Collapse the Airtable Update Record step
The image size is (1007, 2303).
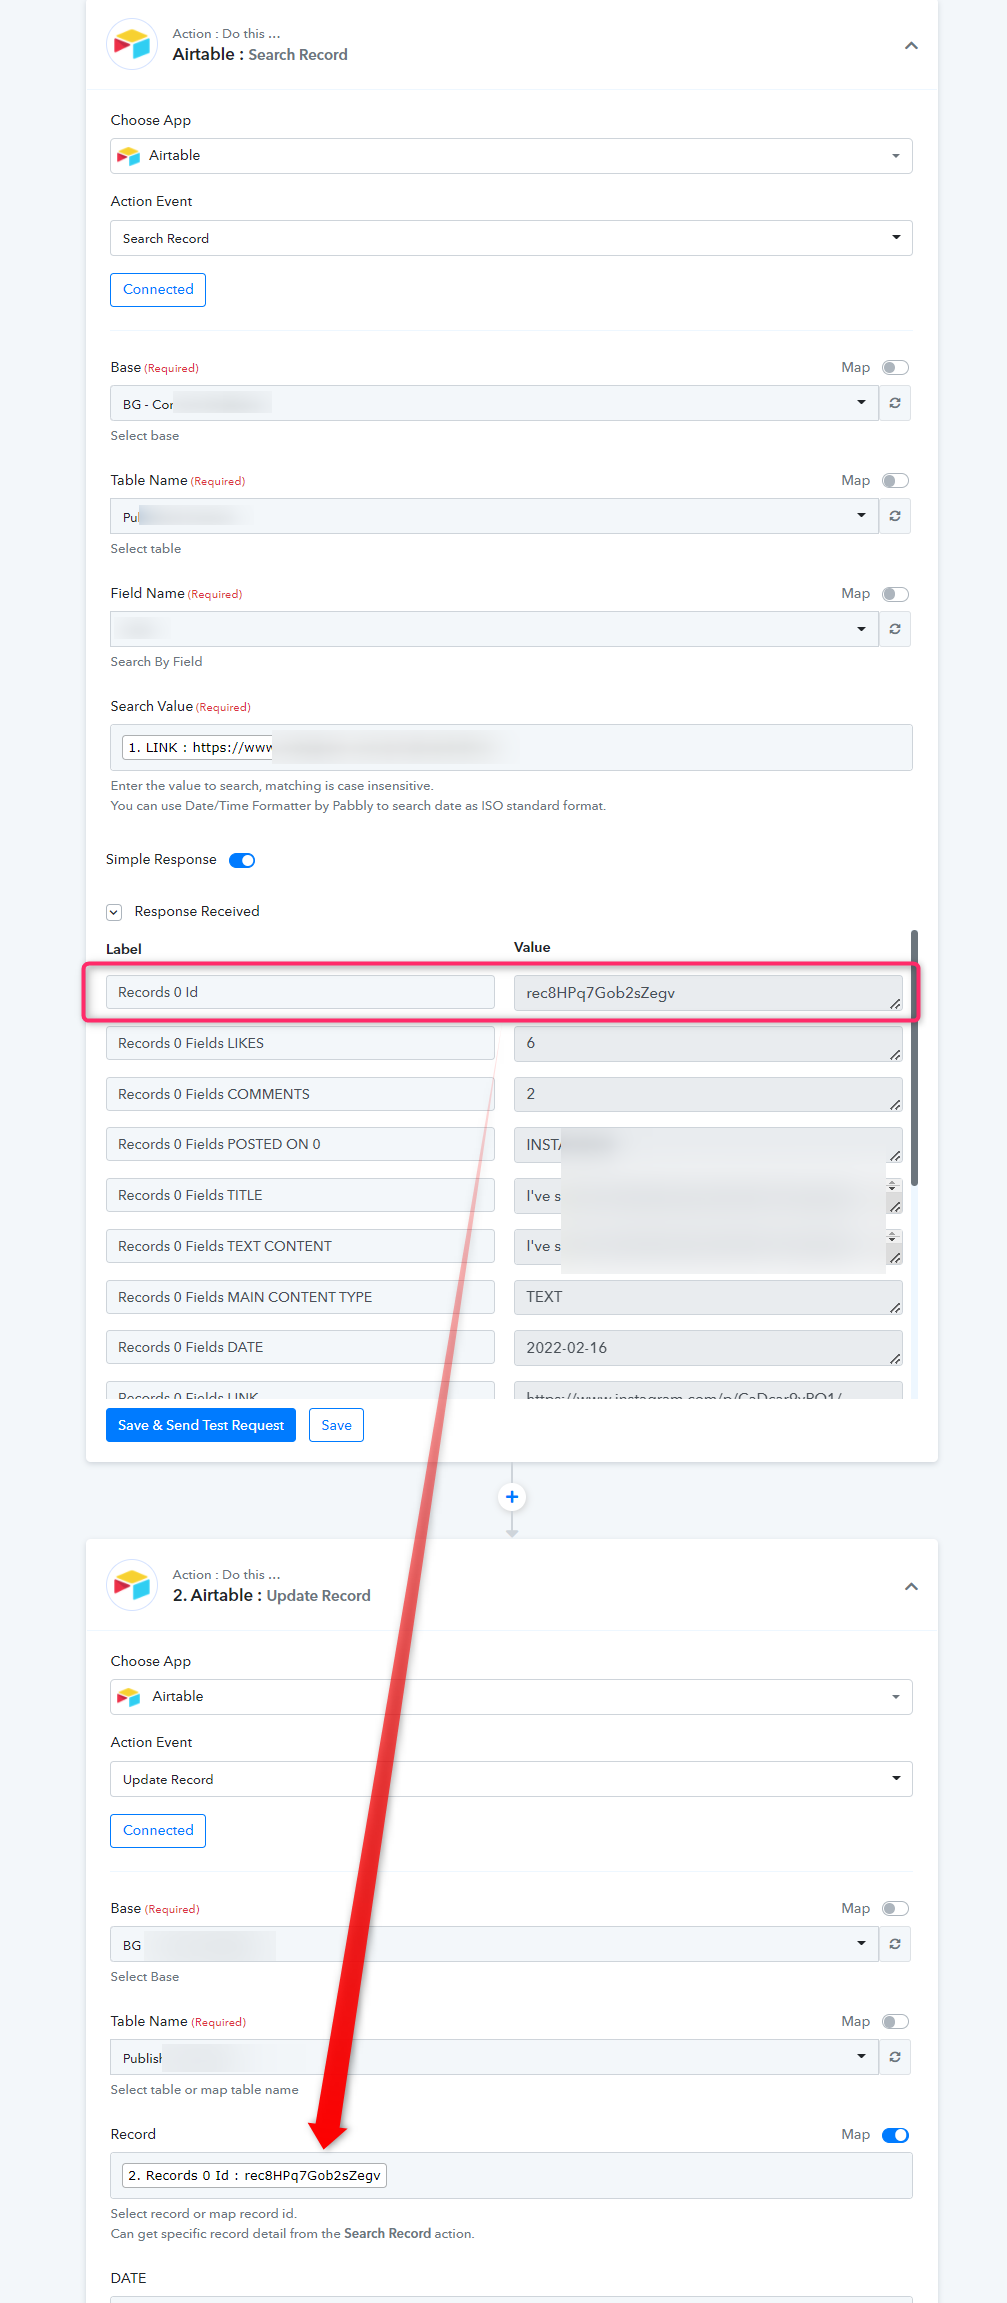(911, 1587)
